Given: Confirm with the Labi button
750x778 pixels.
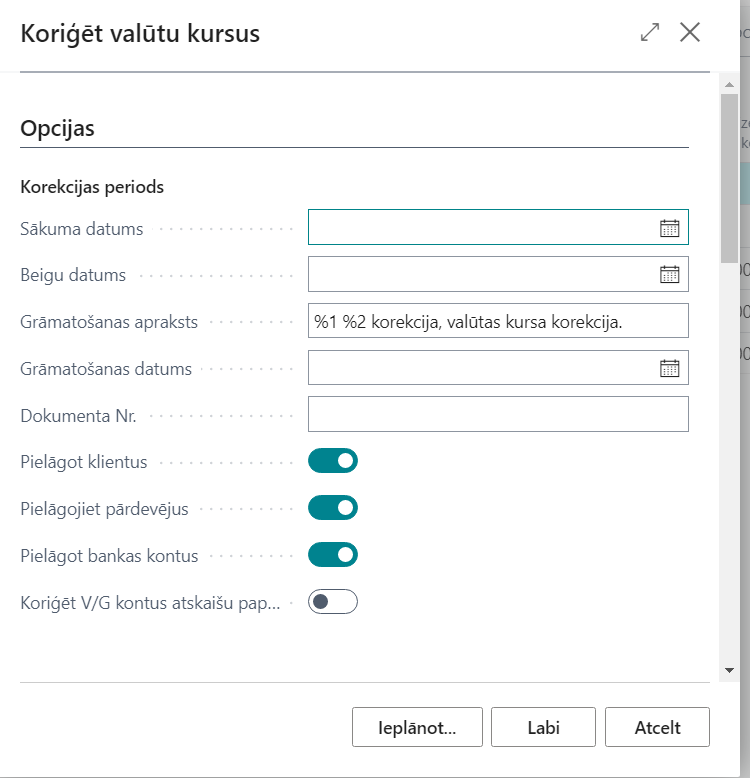Looking at the screenshot, I should (x=543, y=727).
